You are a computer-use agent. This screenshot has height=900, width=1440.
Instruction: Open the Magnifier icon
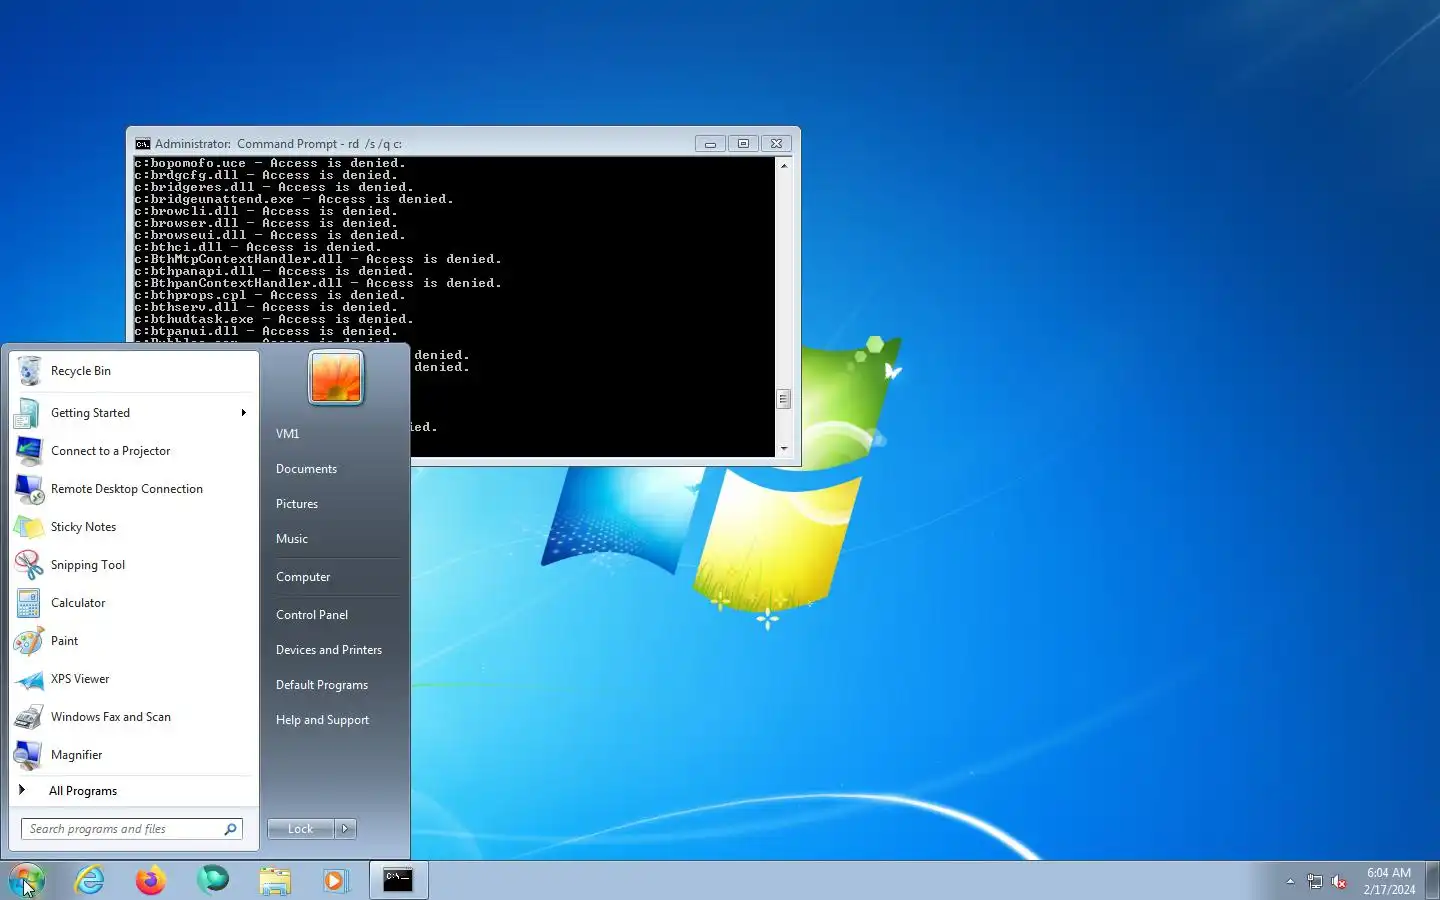[29, 755]
